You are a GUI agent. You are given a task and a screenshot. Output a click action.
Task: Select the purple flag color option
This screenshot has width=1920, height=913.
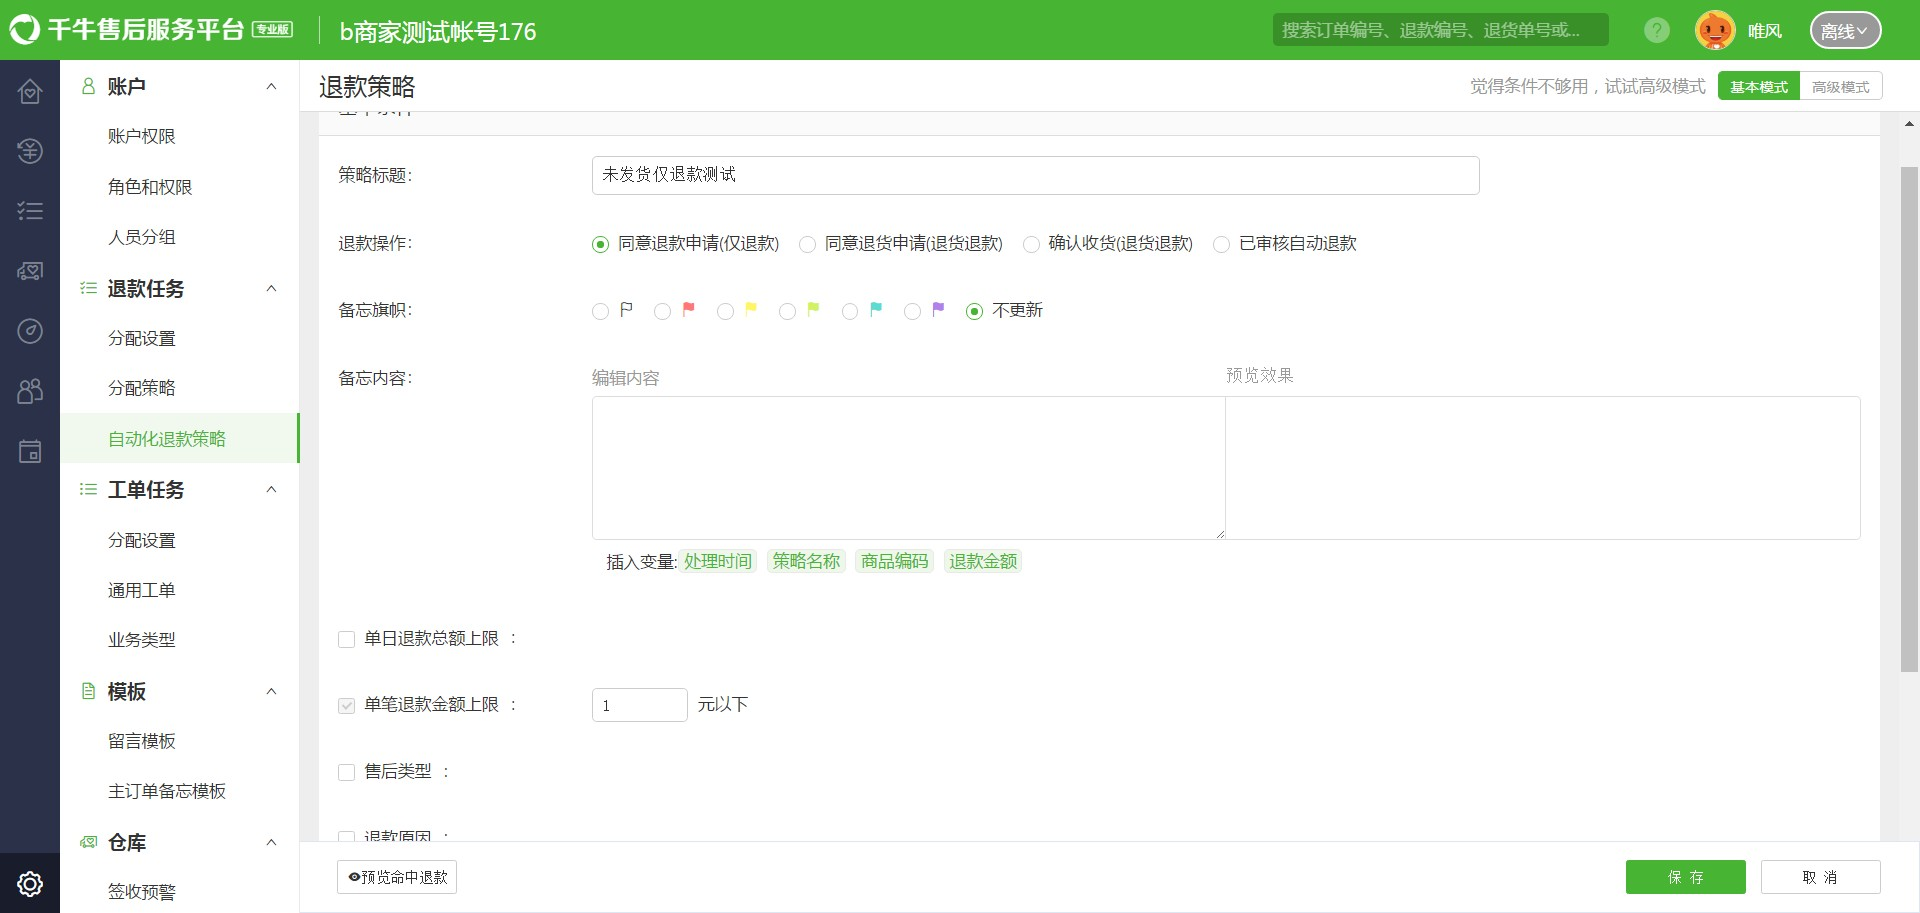(913, 312)
